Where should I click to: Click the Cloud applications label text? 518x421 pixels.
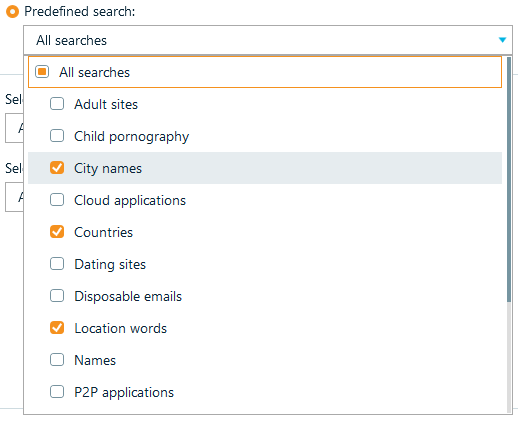point(130,201)
